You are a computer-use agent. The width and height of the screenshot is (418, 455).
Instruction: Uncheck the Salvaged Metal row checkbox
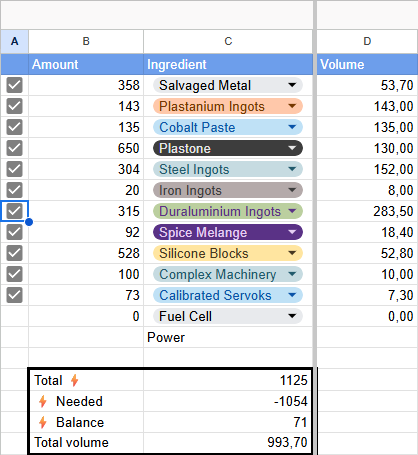(14, 85)
